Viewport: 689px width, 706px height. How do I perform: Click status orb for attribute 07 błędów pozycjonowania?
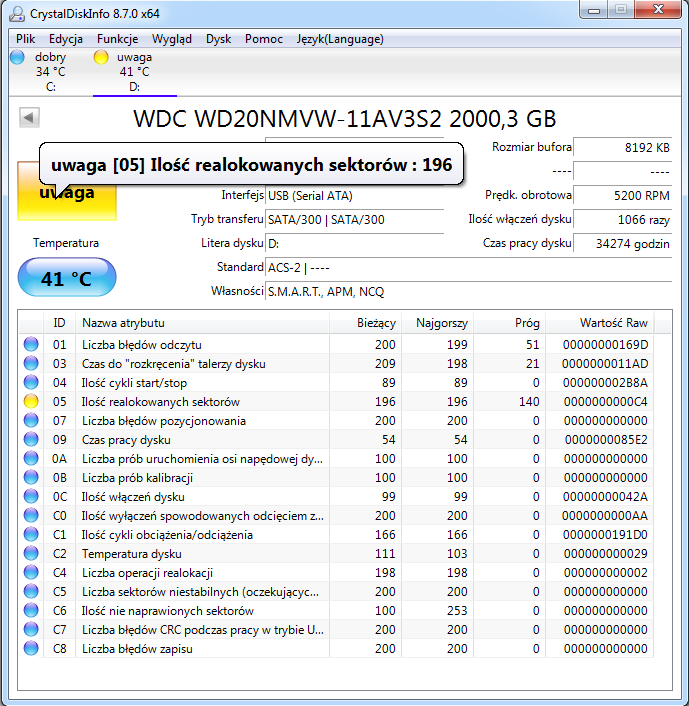tap(31, 420)
